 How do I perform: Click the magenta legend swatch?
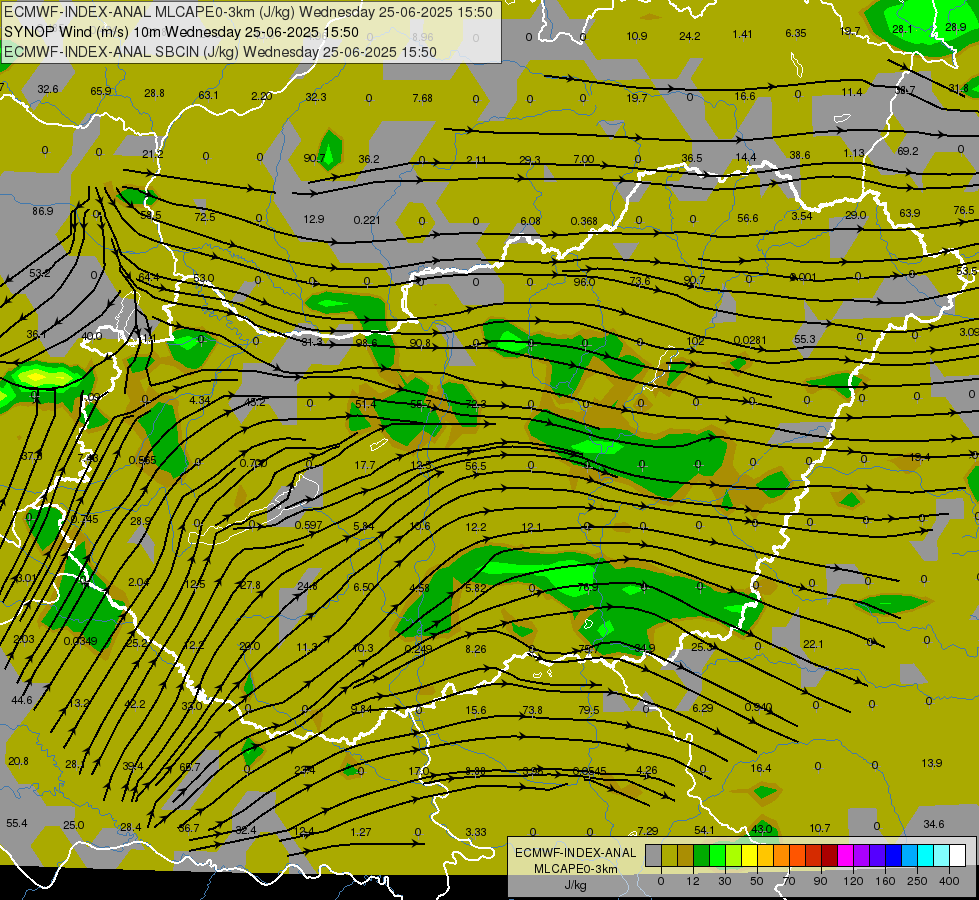845,855
